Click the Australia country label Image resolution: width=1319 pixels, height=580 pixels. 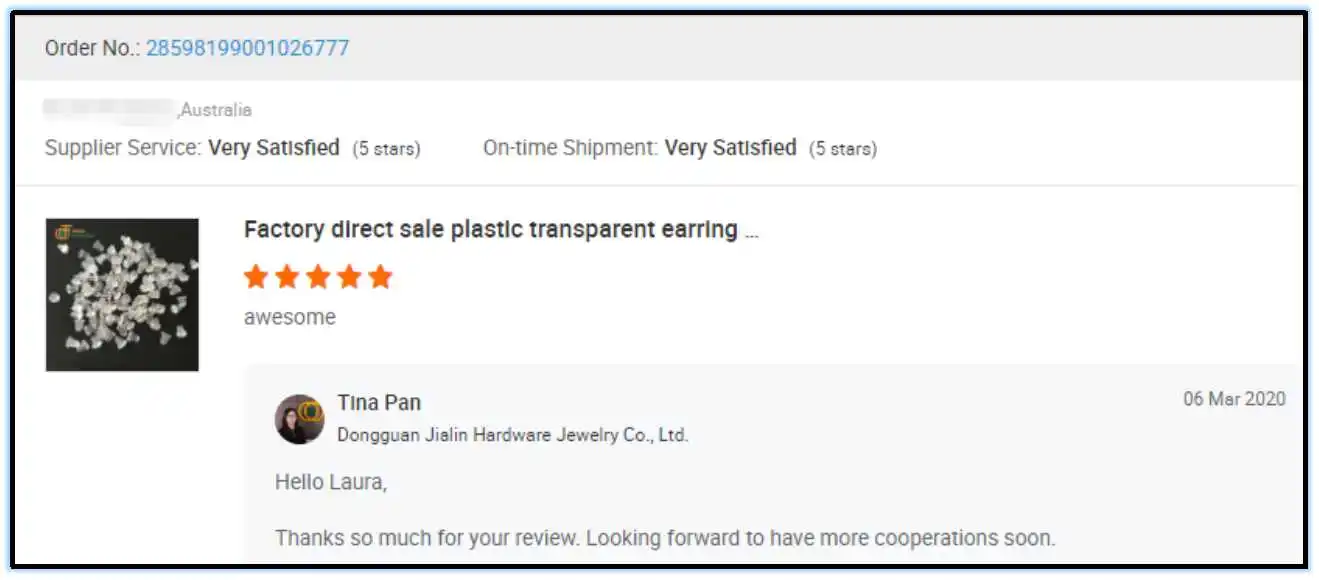pyautogui.click(x=216, y=110)
